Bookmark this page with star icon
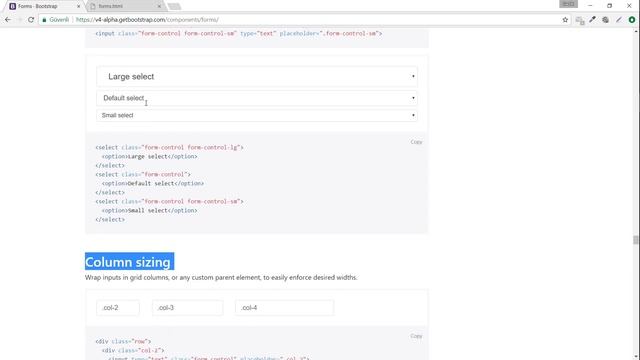Screen dimensions: 640x360 [x=565, y=20]
